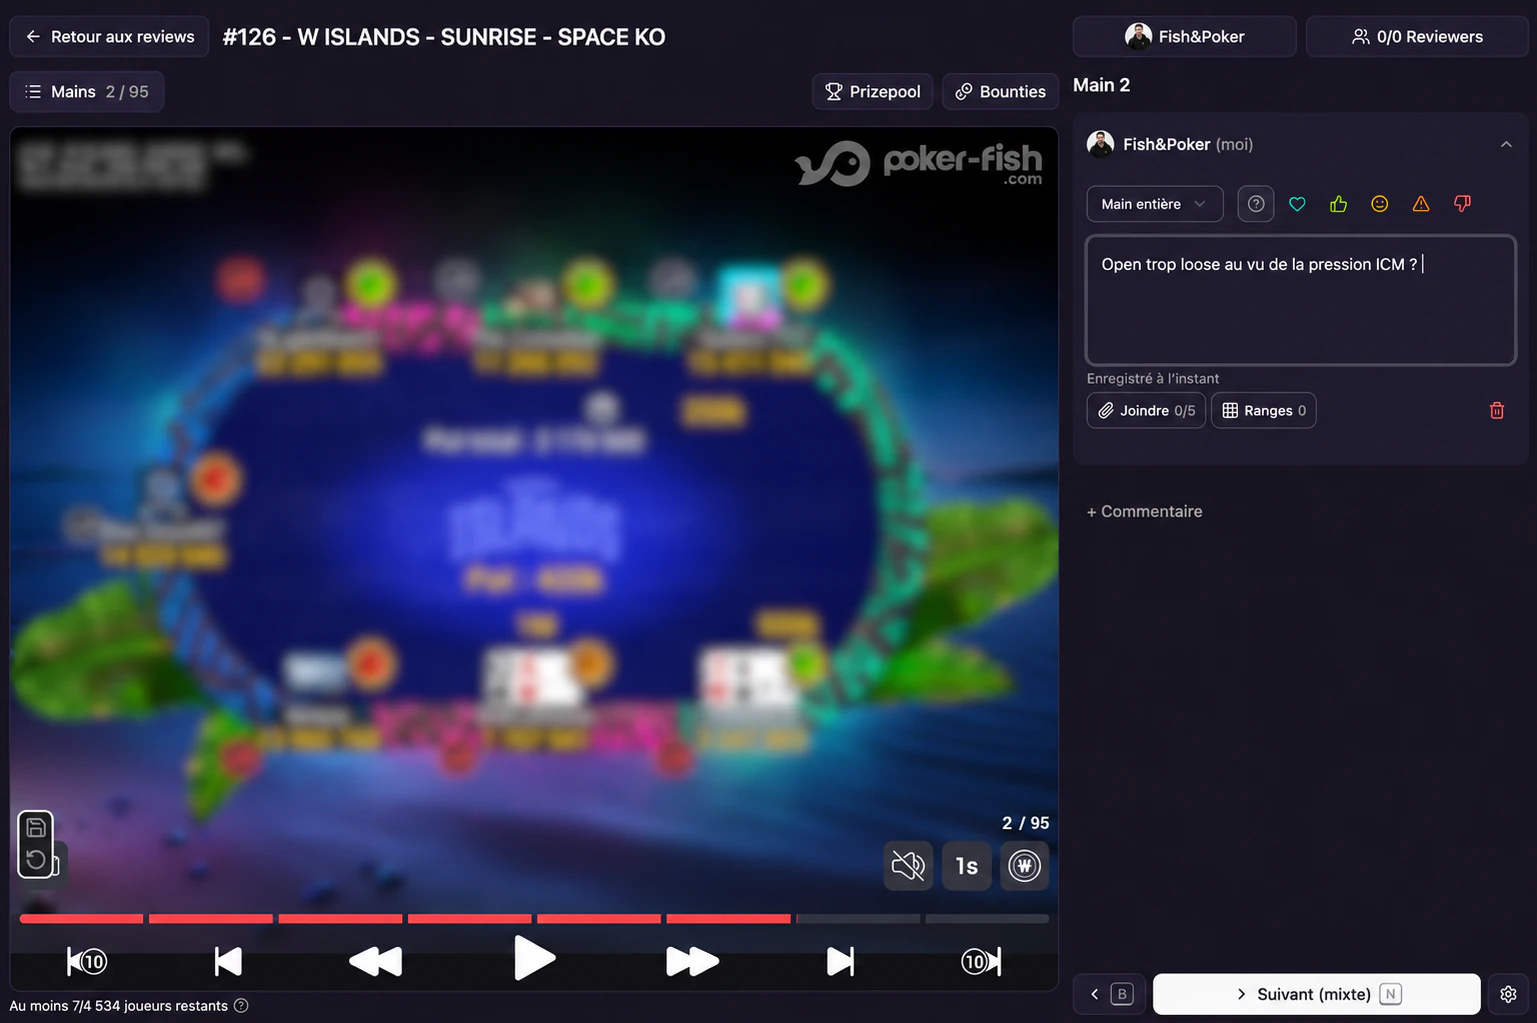Toggle the currency display icon

point(1024,866)
